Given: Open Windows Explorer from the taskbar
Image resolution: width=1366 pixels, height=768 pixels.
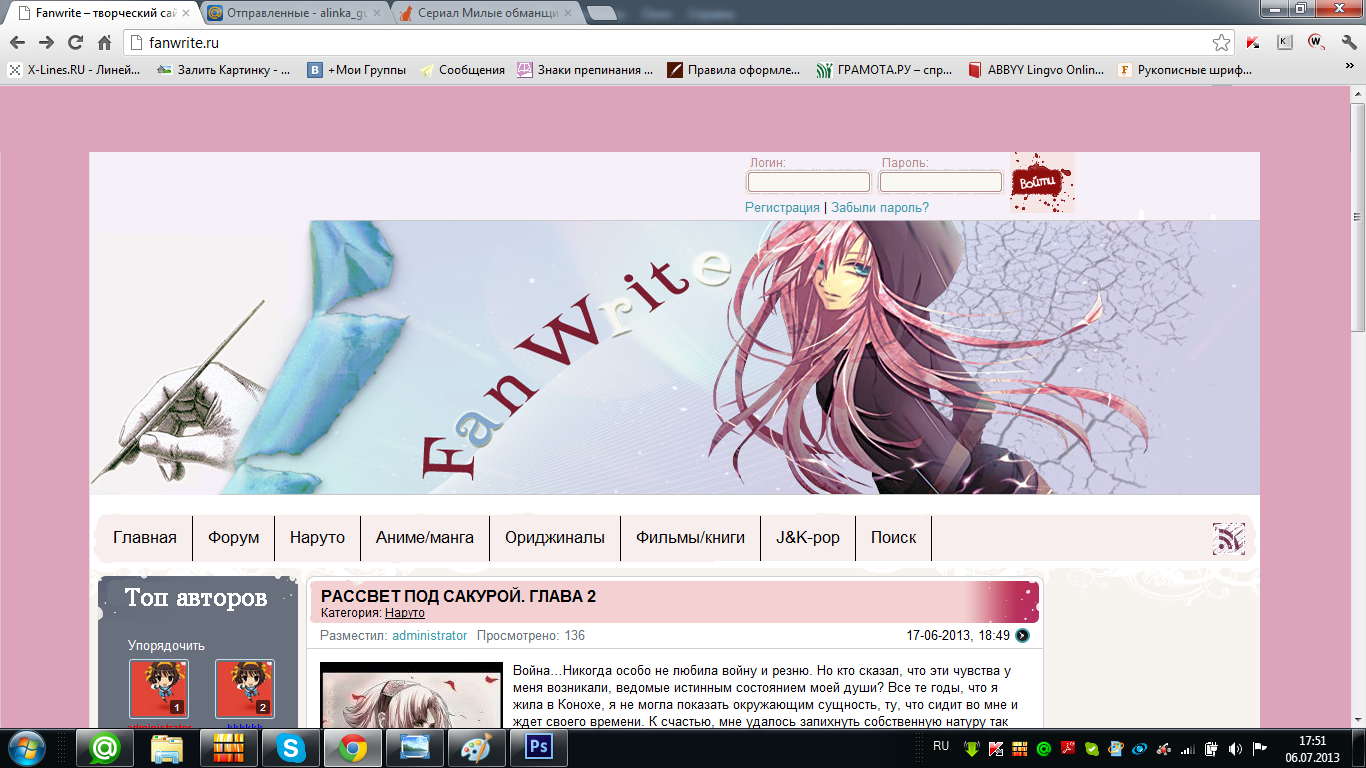Looking at the screenshot, I should pyautogui.click(x=166, y=747).
